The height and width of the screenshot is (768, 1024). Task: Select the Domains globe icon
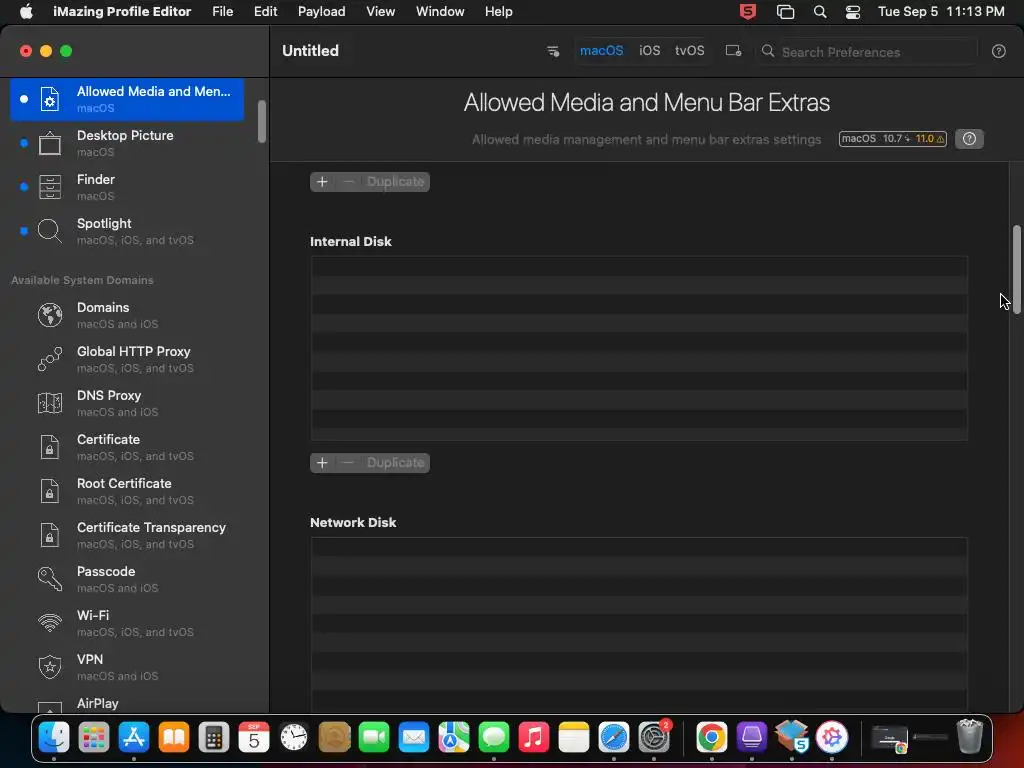coord(50,315)
